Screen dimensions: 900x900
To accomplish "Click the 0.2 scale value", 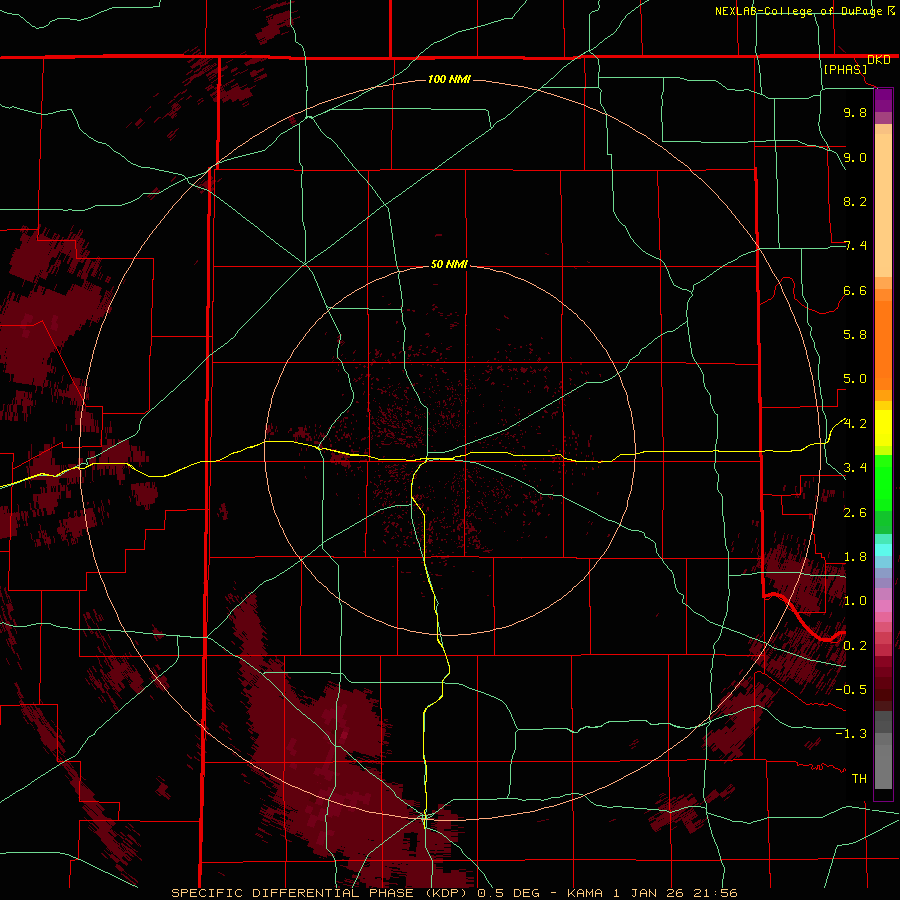I will click(x=855, y=646).
